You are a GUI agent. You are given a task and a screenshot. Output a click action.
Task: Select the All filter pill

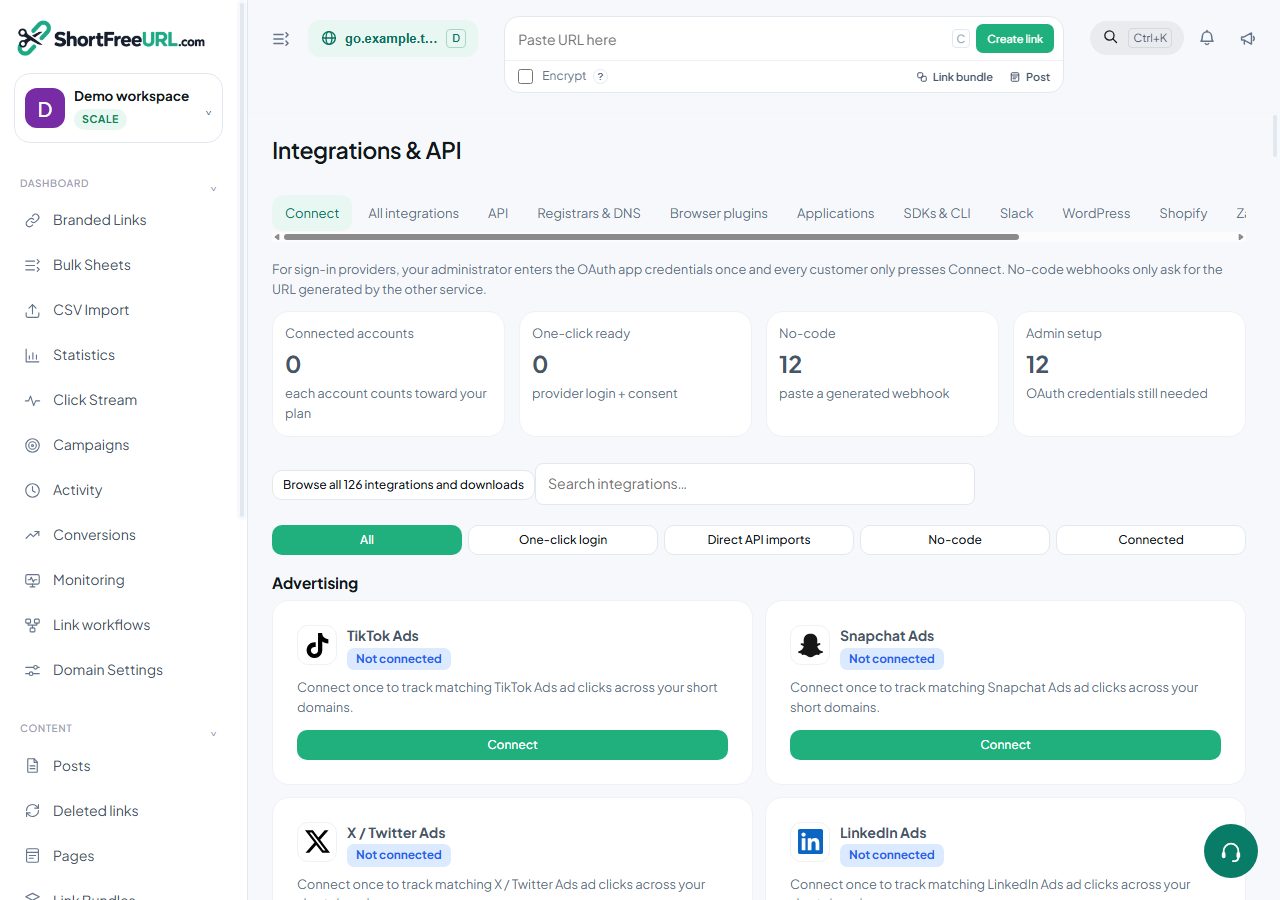coord(367,540)
